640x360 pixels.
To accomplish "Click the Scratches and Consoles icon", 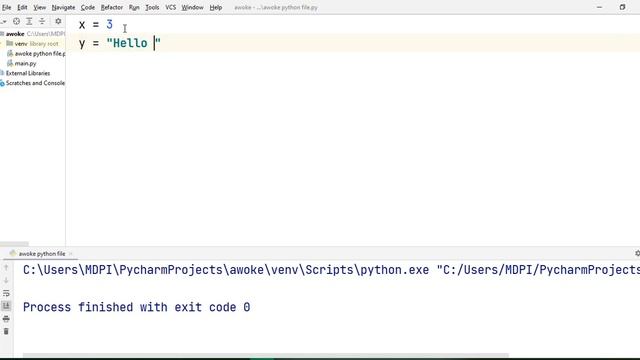I will [x=2, y=83].
